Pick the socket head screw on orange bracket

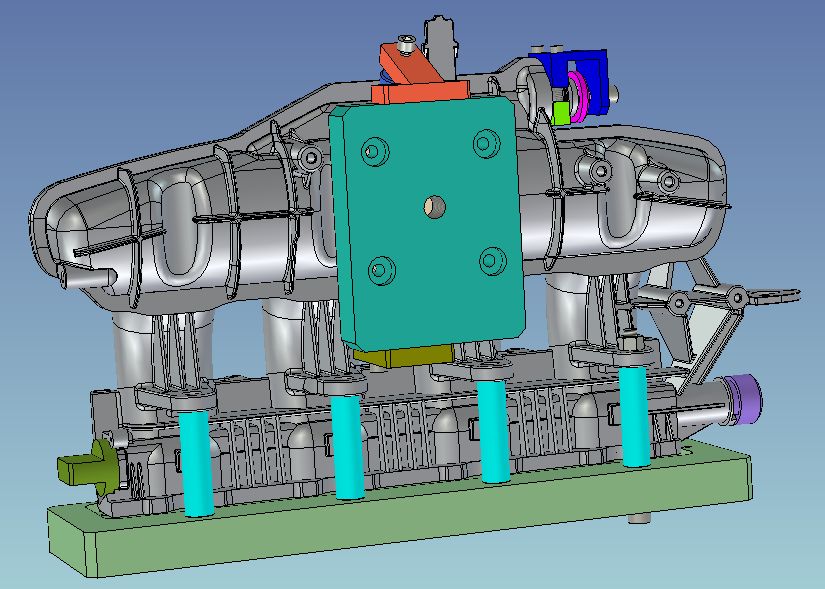pos(406,45)
